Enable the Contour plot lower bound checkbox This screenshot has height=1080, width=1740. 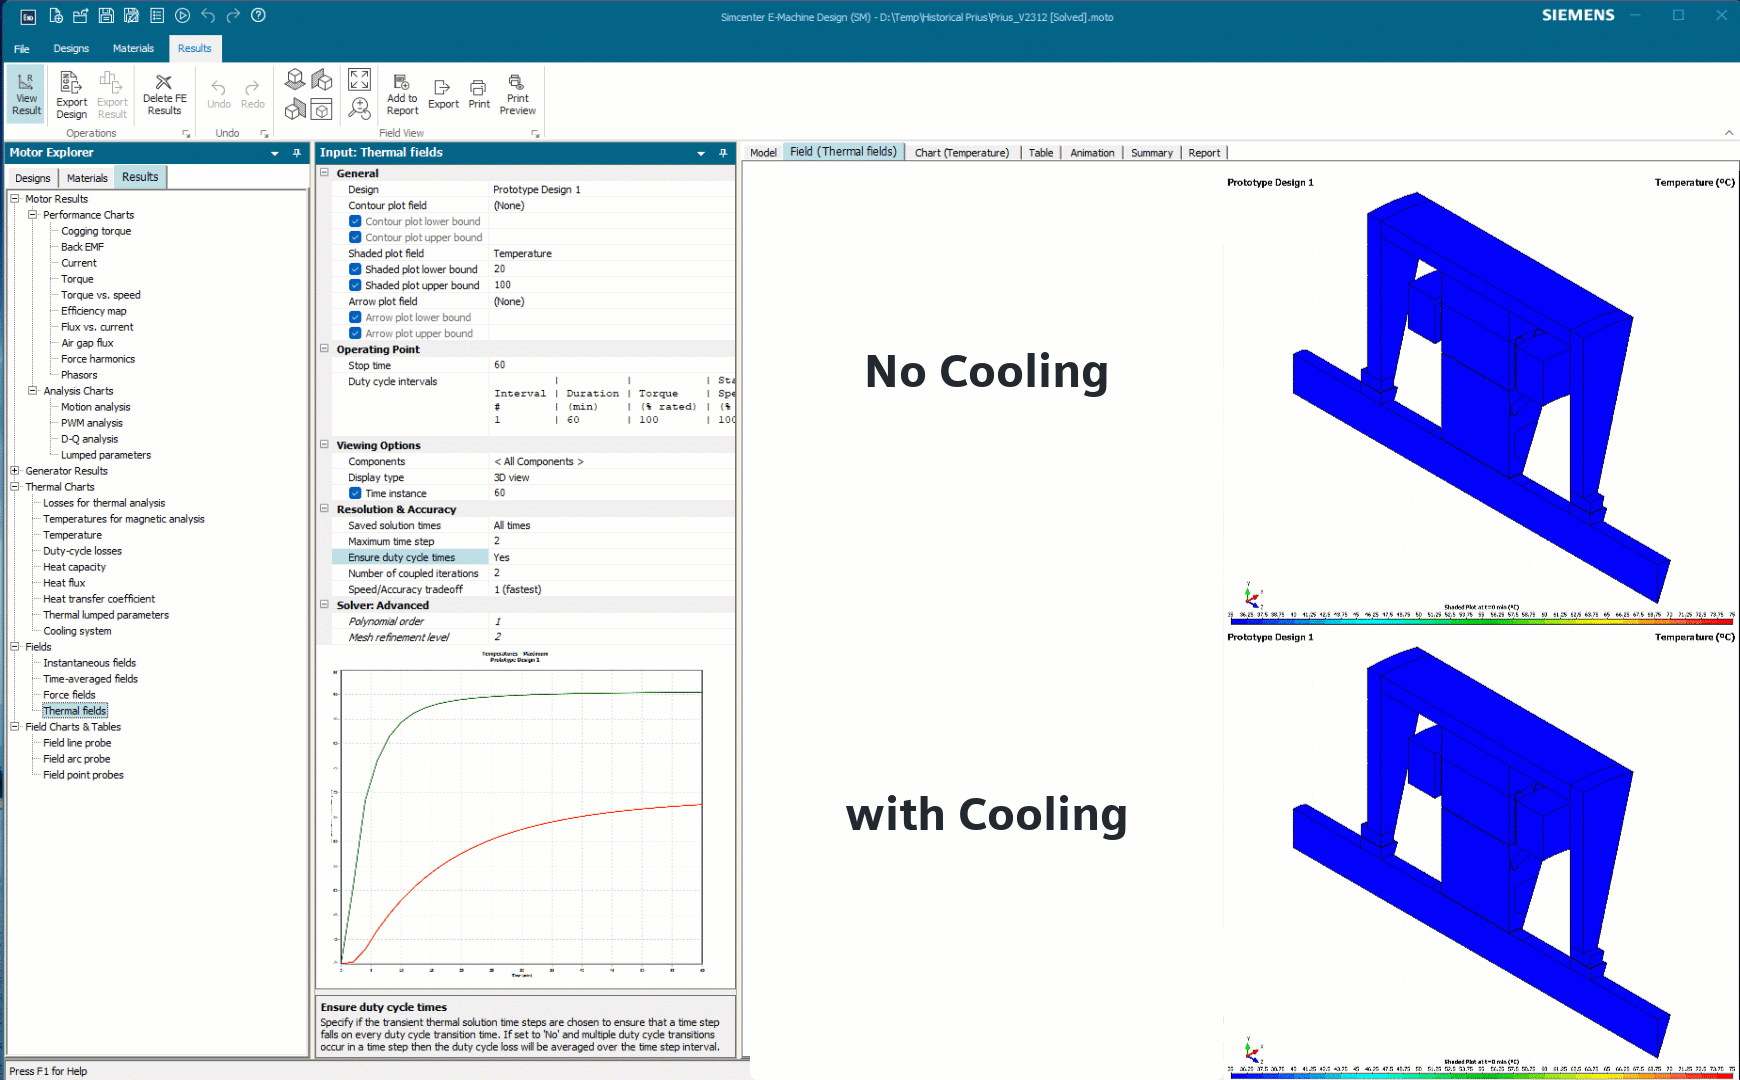click(355, 221)
